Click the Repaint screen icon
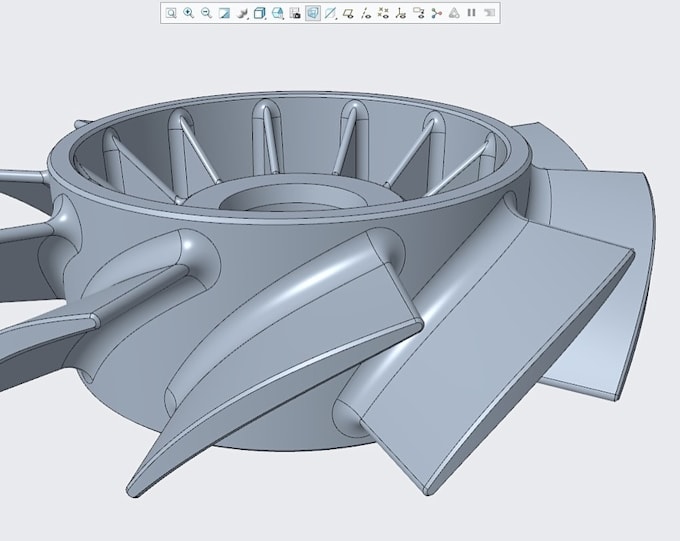 pyautogui.click(x=224, y=13)
